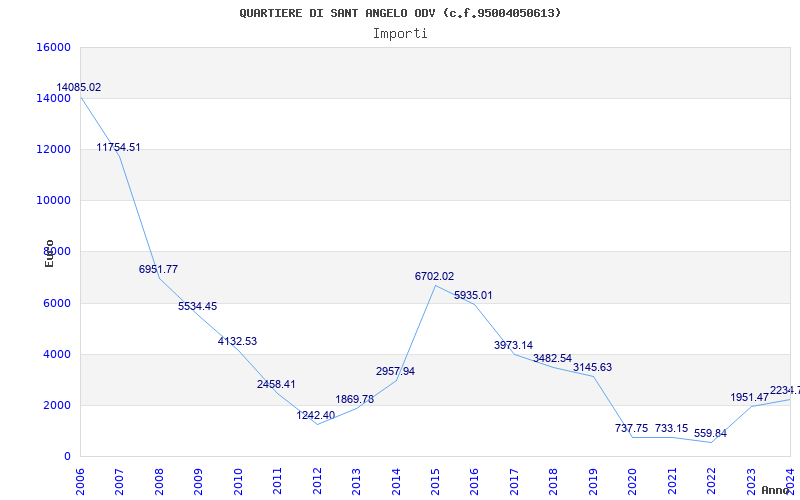Click the 2015 x-axis year label
The height and width of the screenshot is (500, 800).
pos(435,481)
